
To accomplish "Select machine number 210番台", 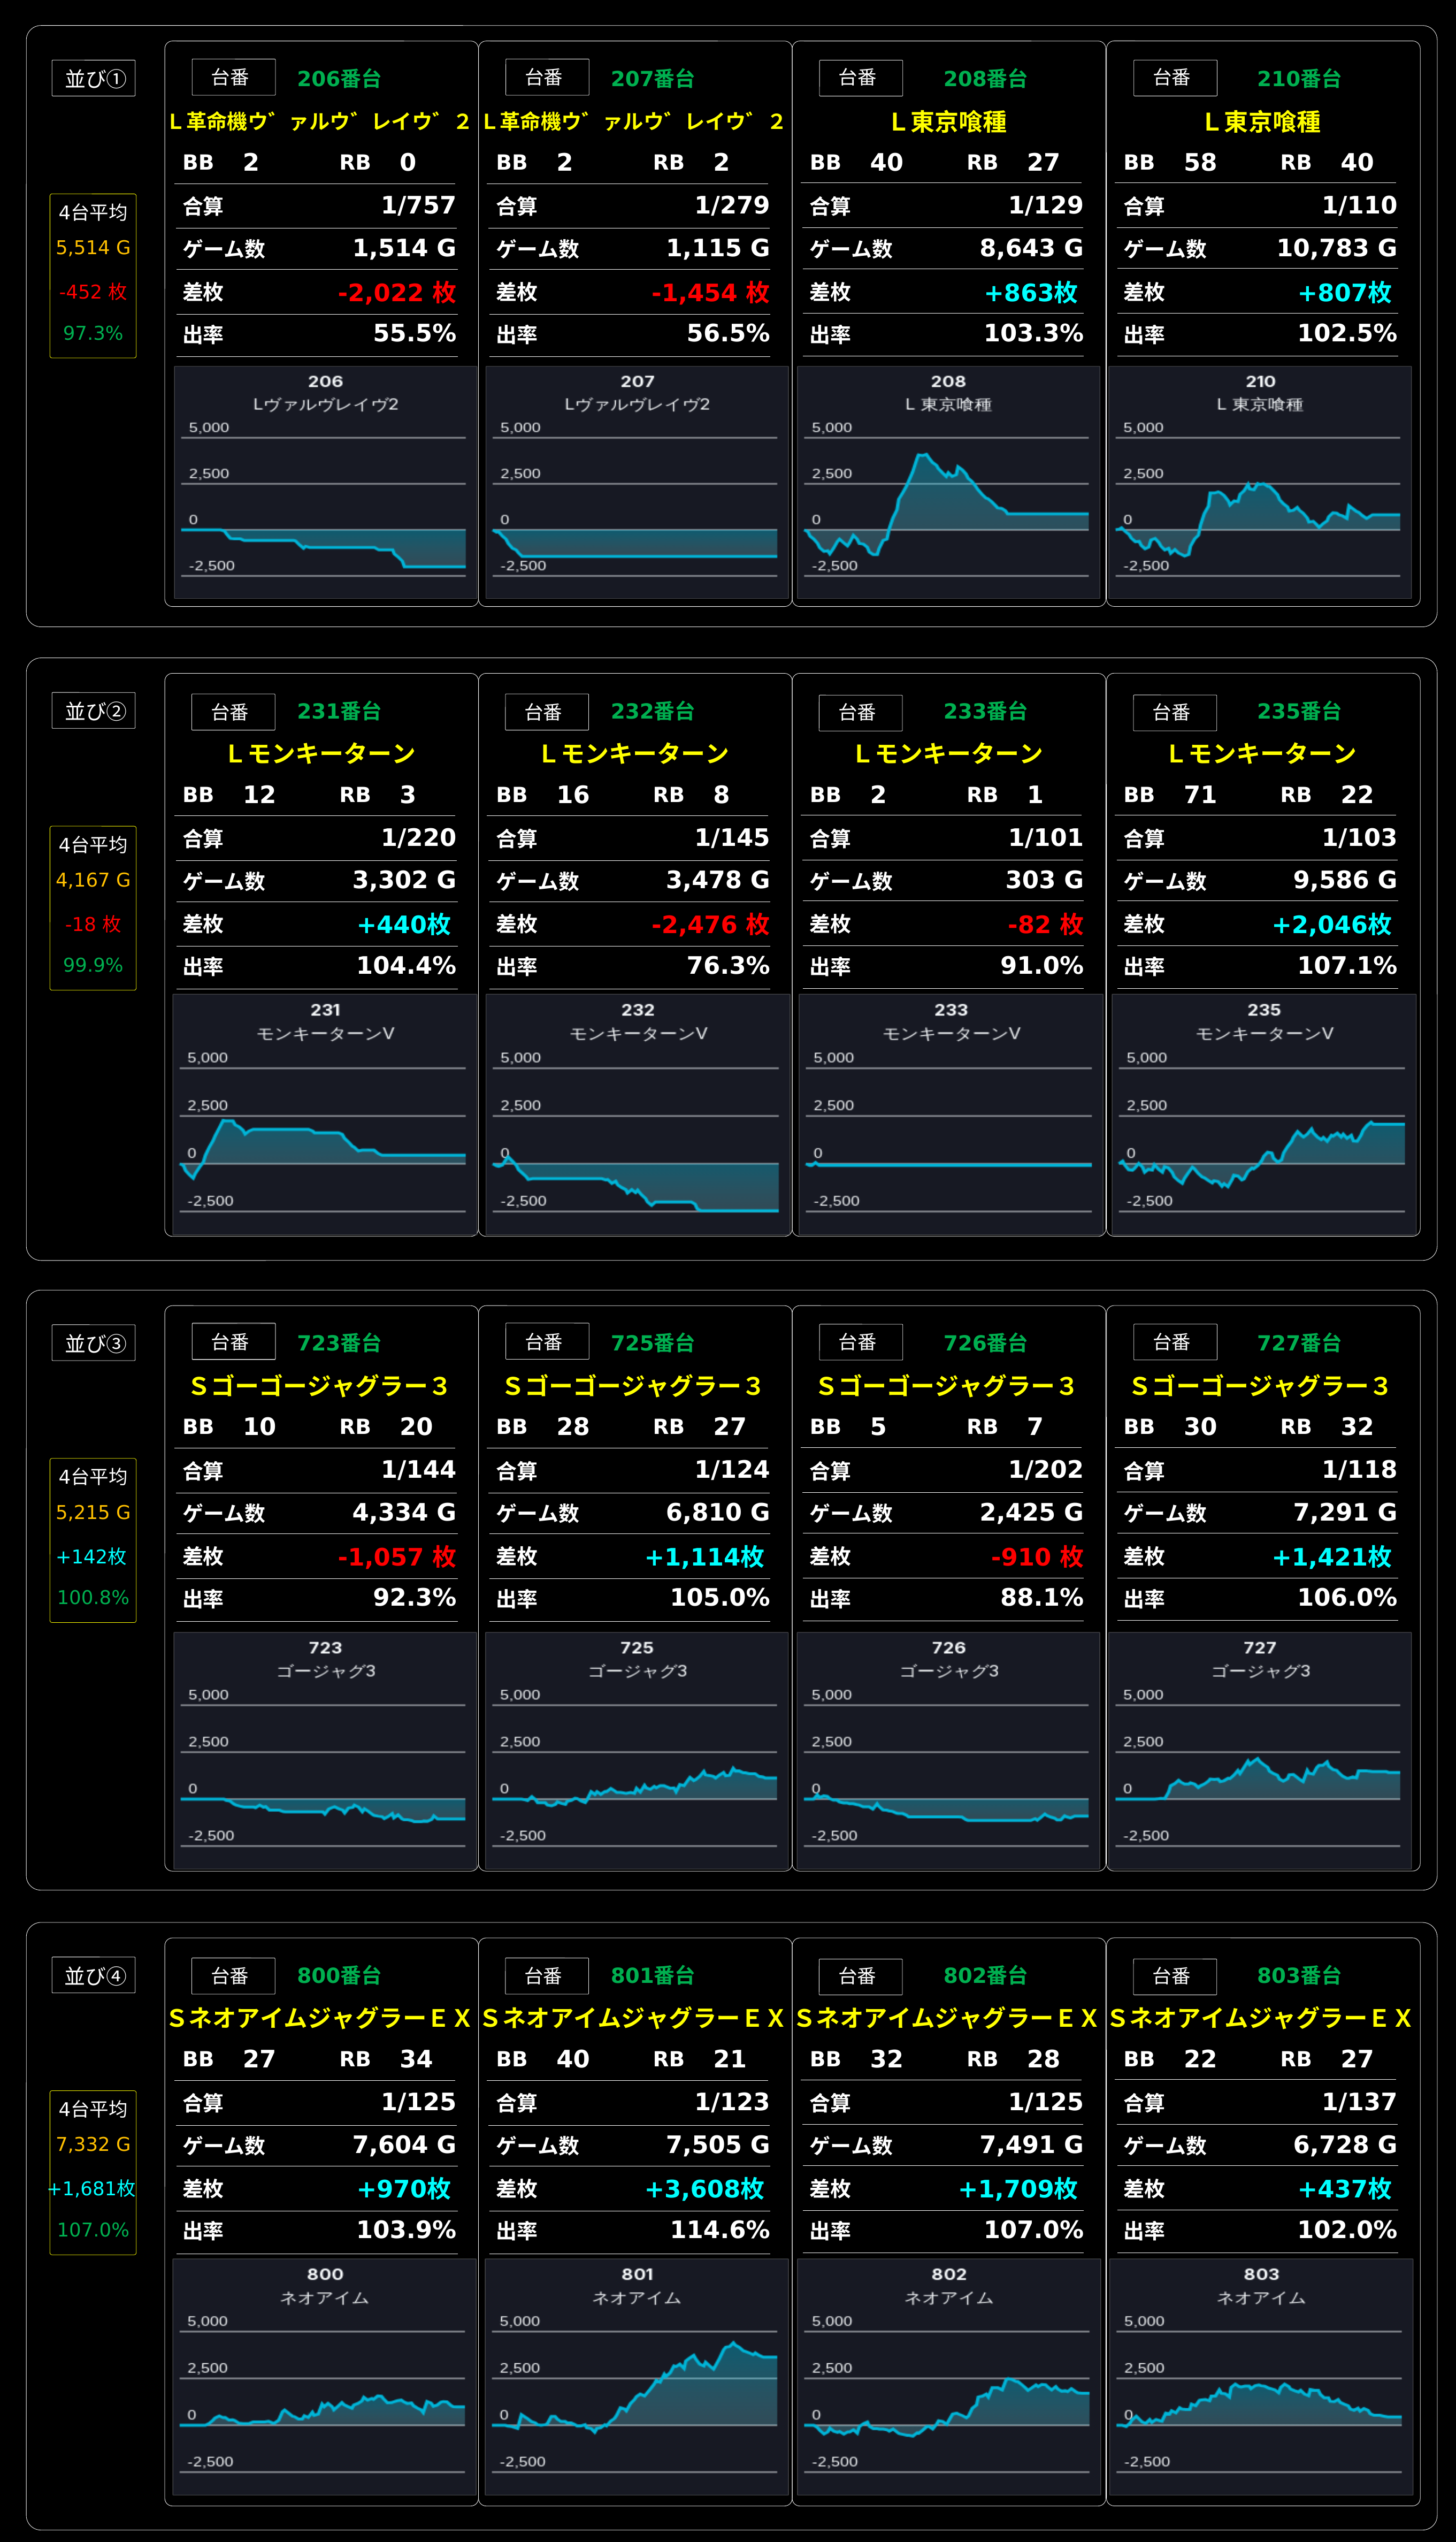I will point(1299,78).
